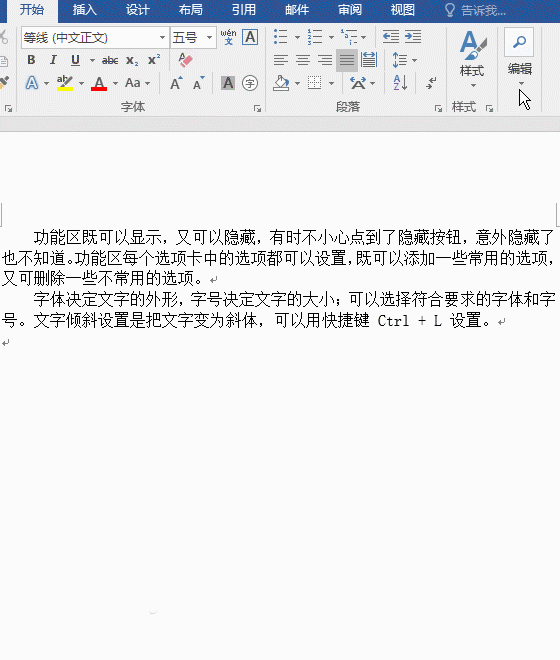
Task: Toggle show paragraph marks button
Action: [x=431, y=83]
